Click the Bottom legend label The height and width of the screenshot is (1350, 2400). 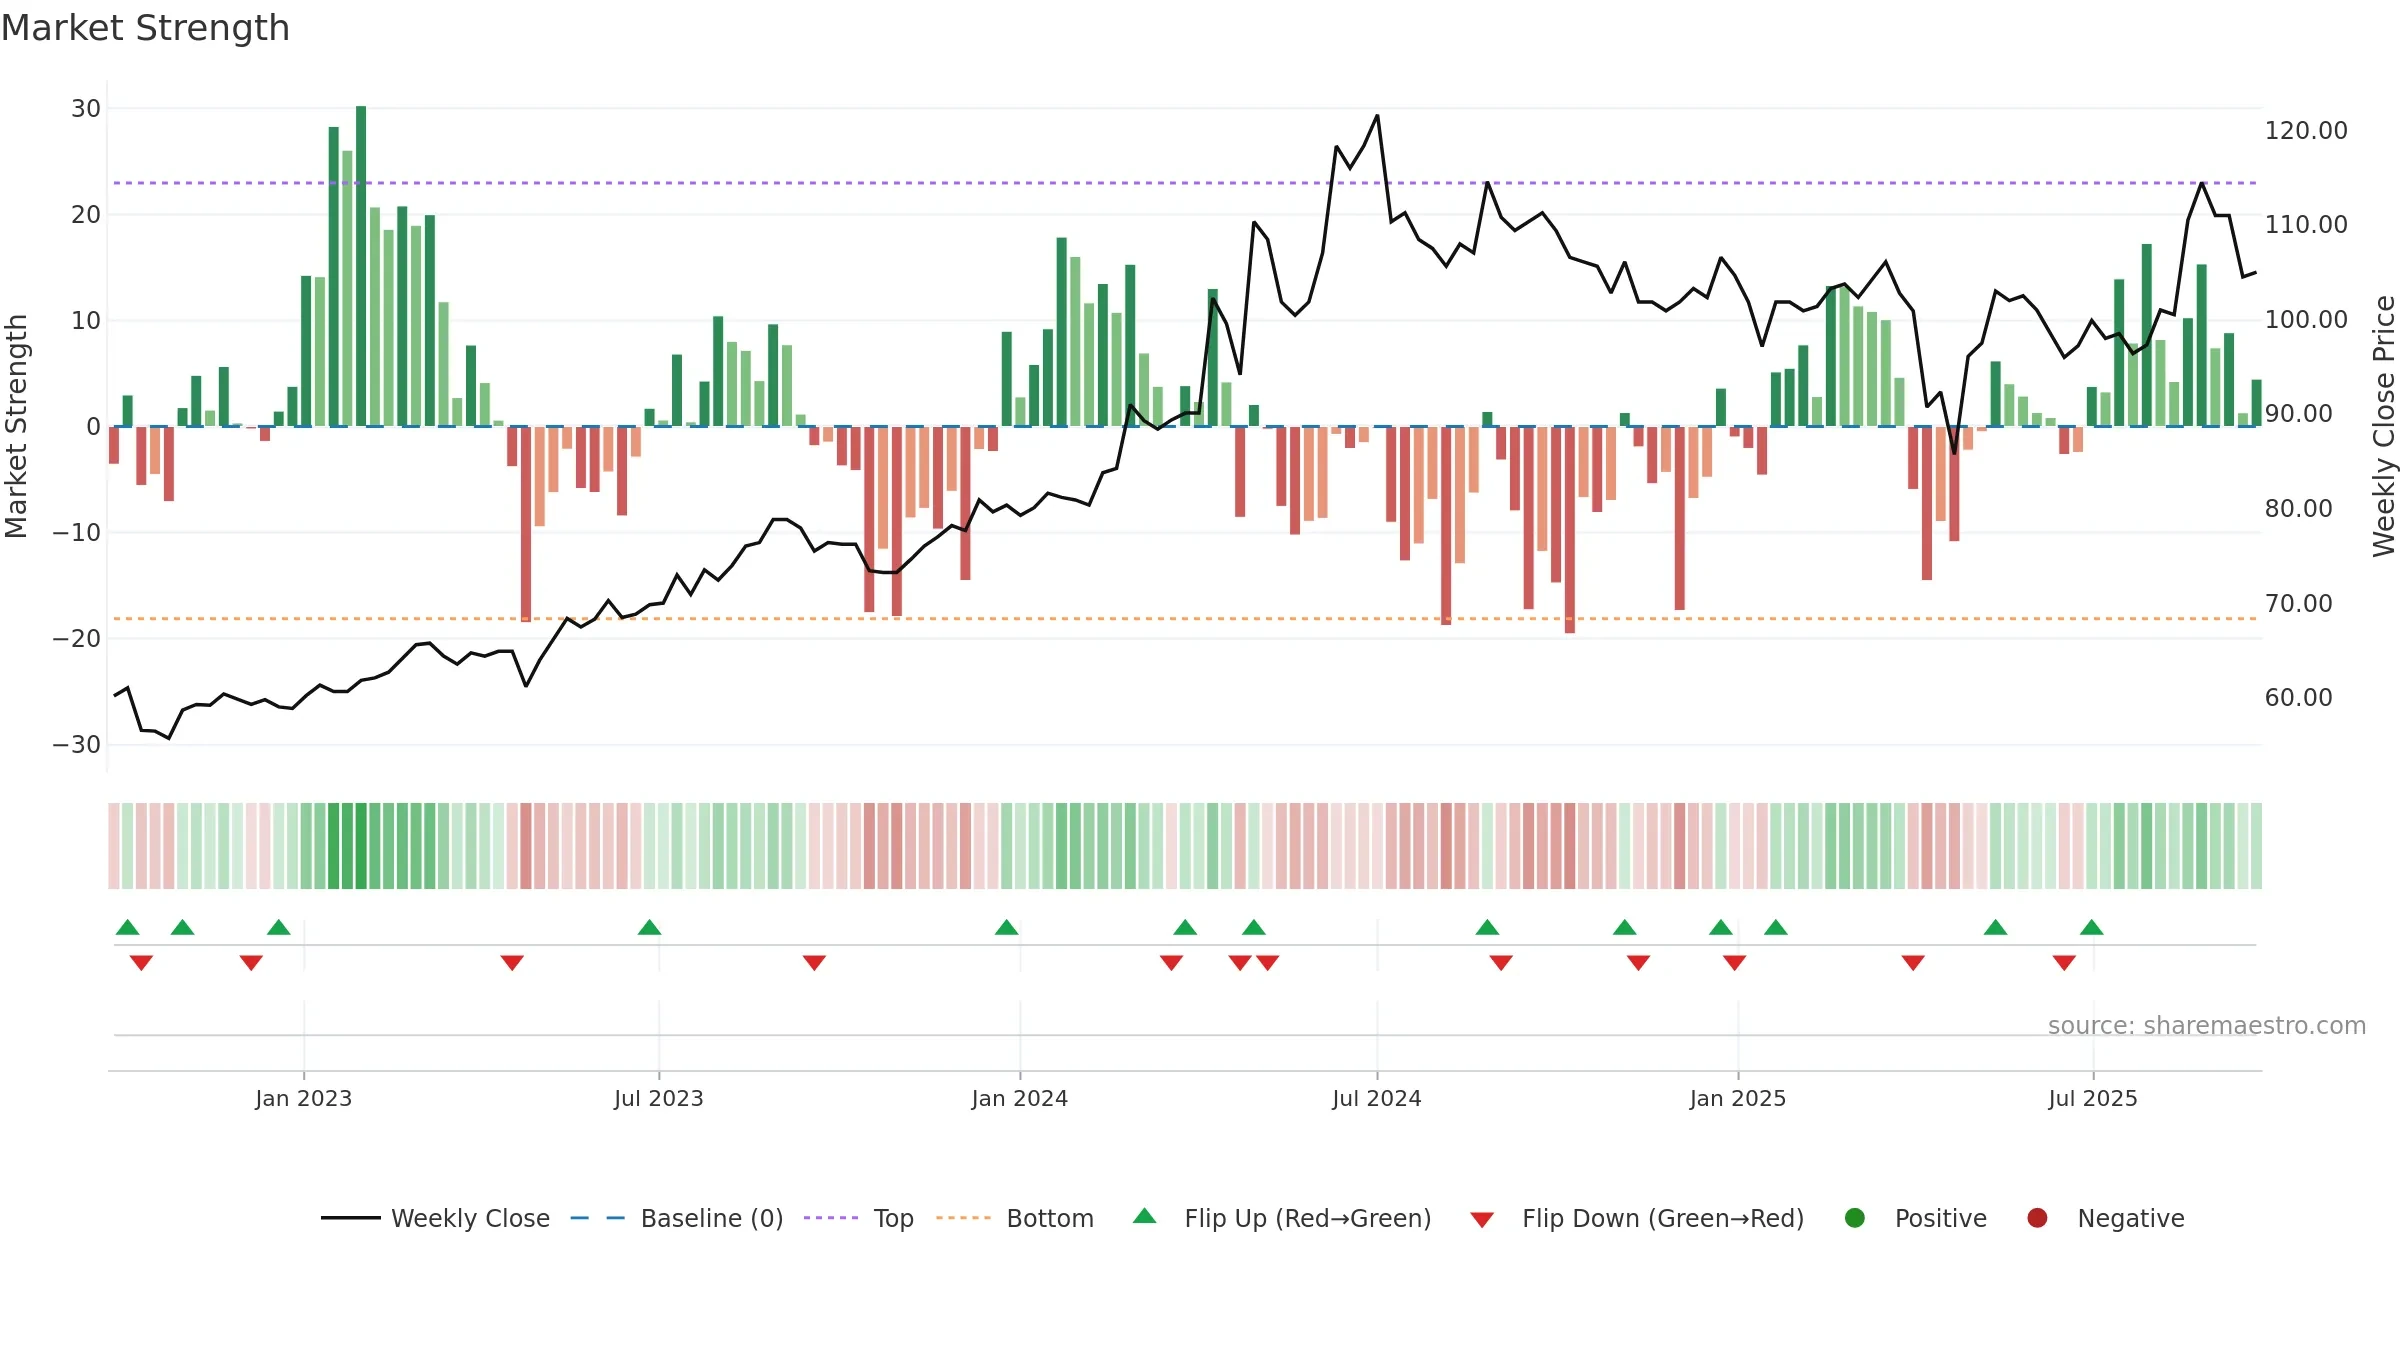(x=1050, y=1218)
